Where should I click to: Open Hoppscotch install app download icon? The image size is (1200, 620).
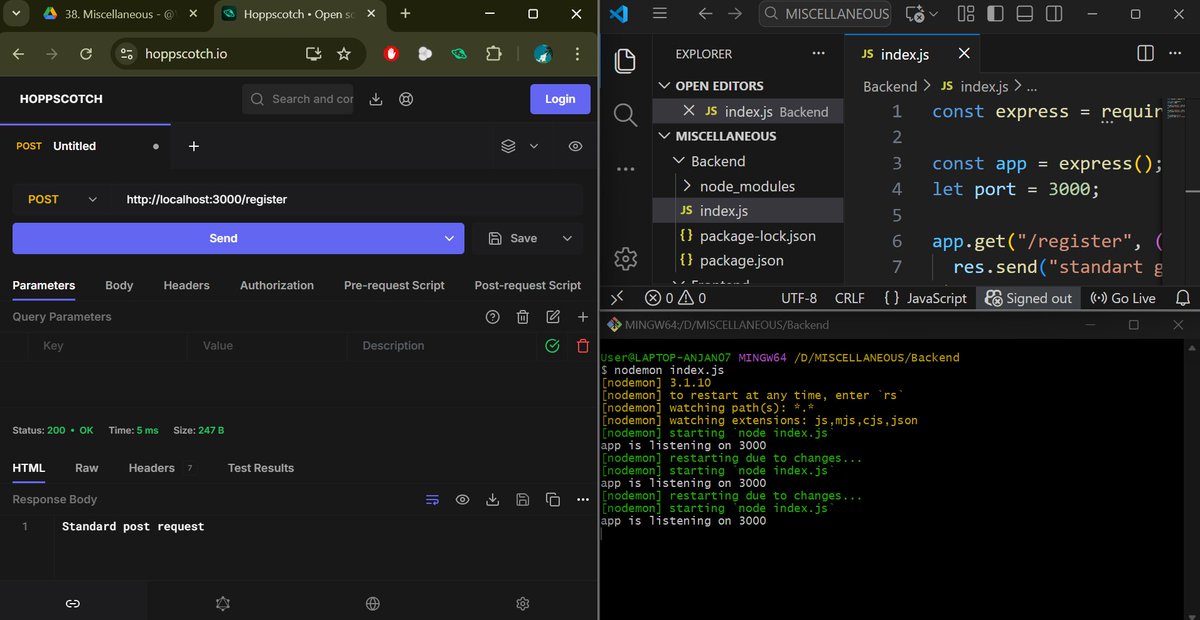(x=376, y=99)
